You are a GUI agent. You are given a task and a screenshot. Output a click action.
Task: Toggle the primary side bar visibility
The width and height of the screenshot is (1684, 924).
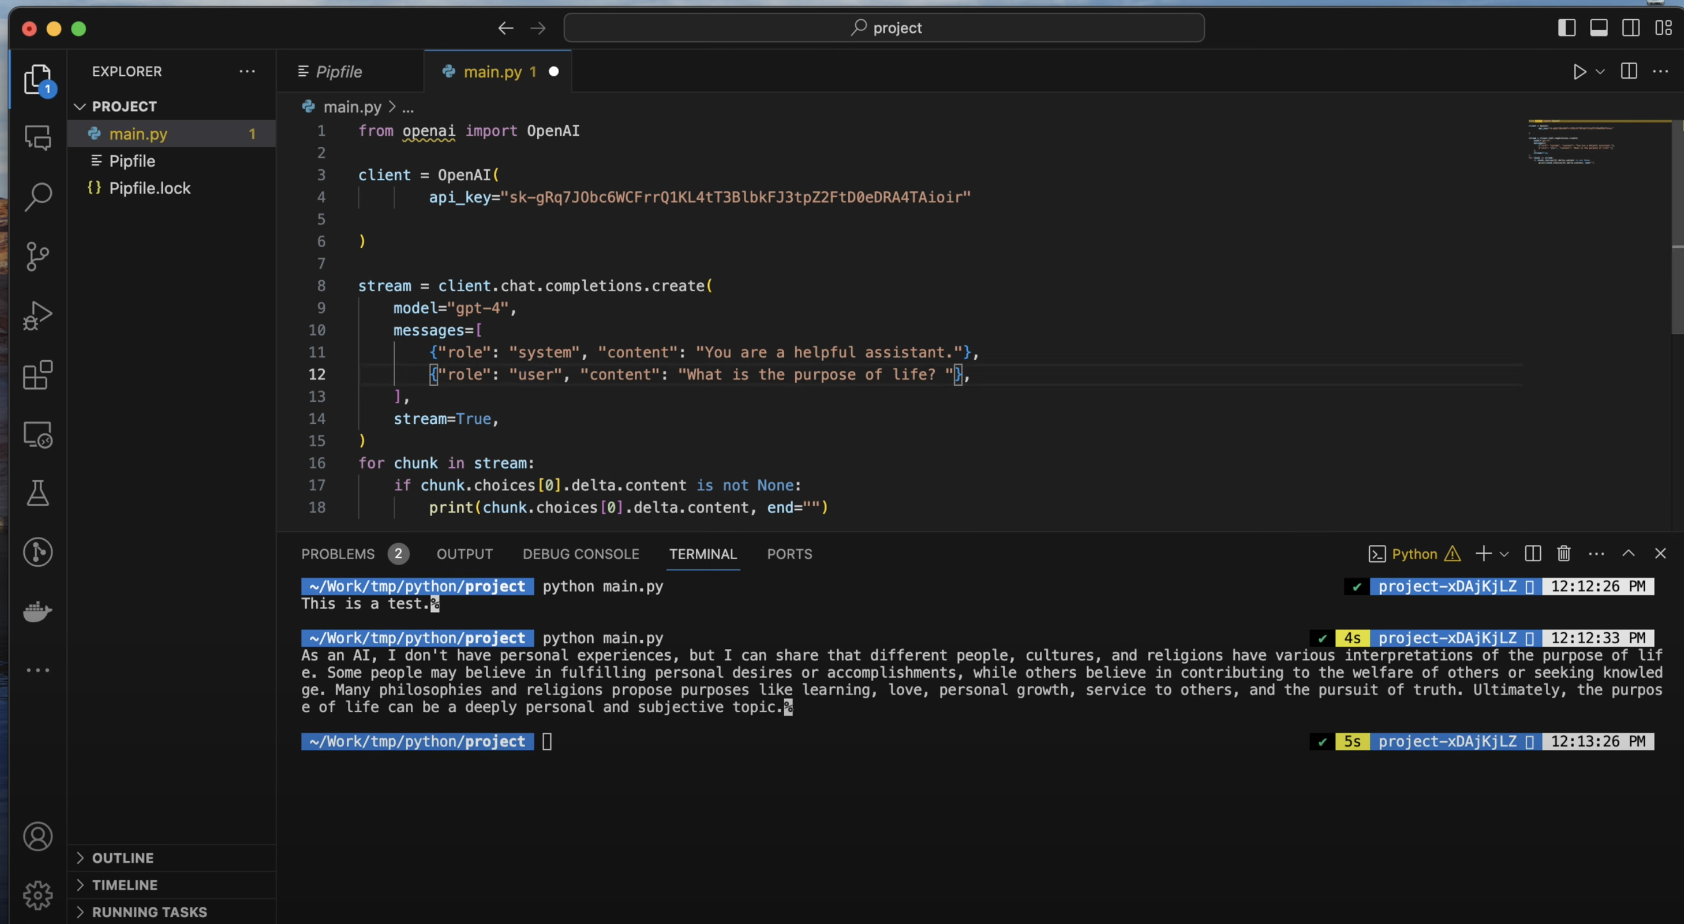point(1567,28)
